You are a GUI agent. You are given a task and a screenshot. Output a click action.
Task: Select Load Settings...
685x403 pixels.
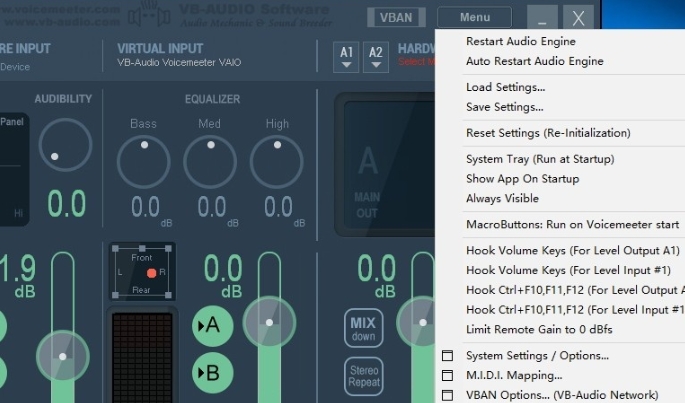(505, 87)
